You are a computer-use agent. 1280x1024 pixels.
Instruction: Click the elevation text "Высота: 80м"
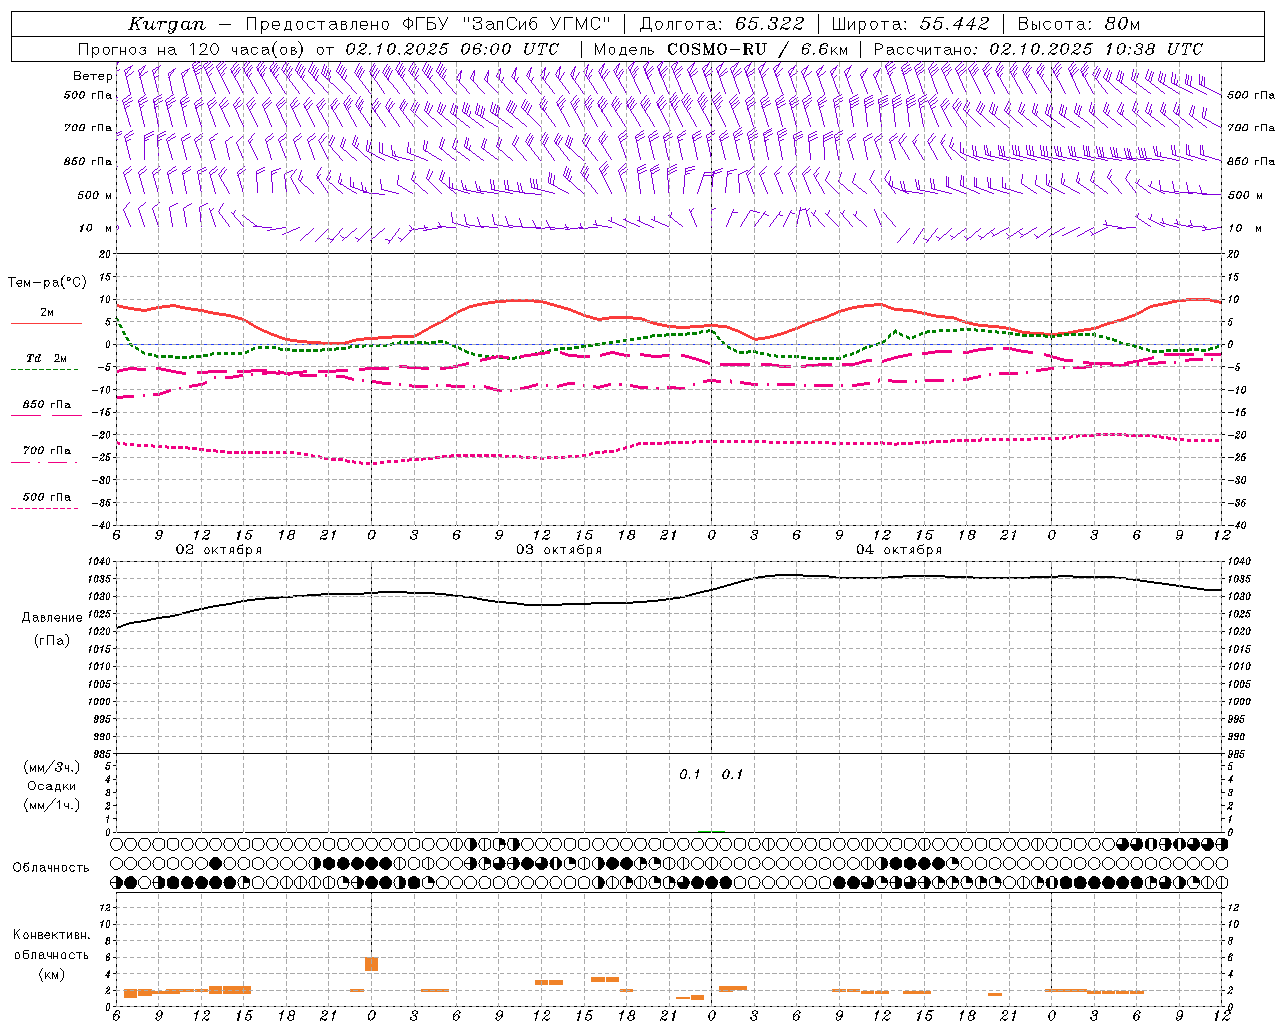pyautogui.click(x=1078, y=24)
